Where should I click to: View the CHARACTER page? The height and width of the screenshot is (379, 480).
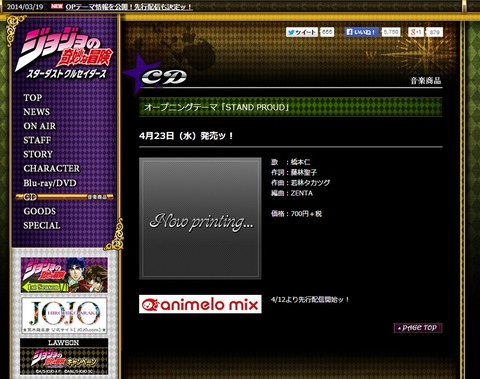click(52, 168)
